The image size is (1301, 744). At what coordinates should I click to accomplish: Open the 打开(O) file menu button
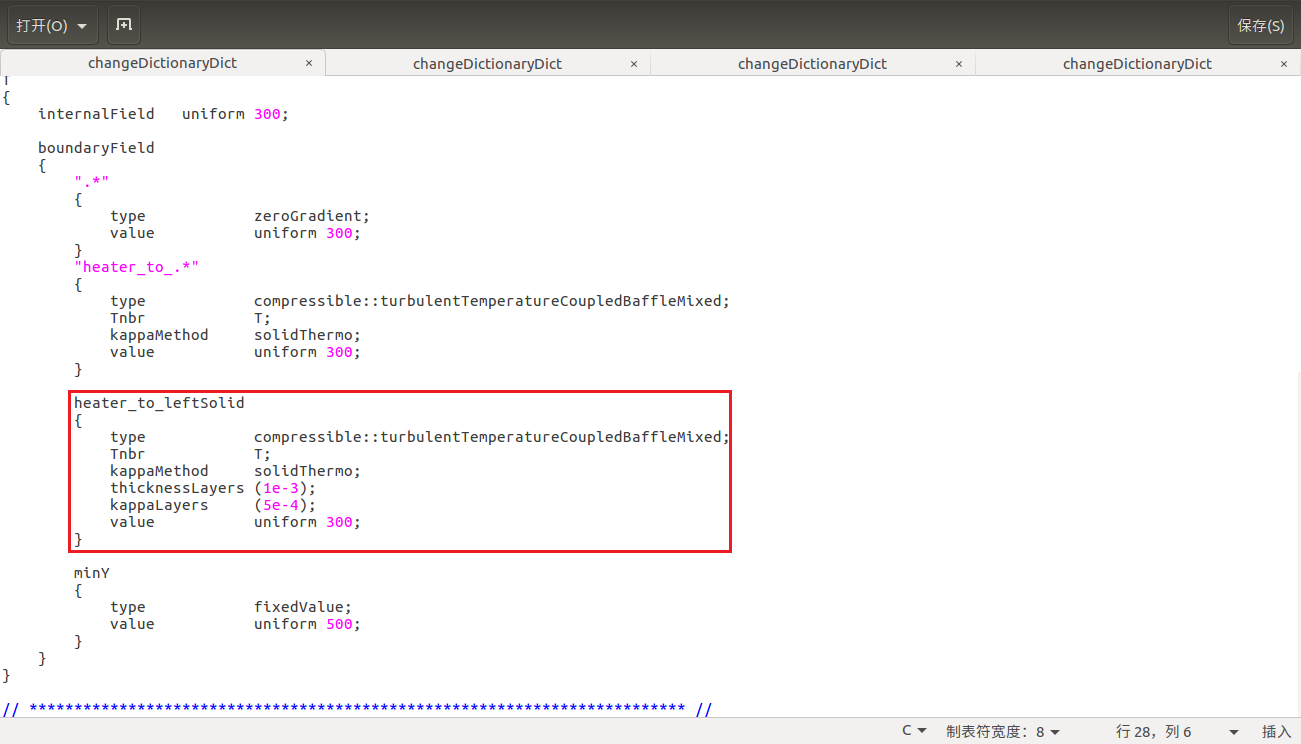click(x=52, y=25)
